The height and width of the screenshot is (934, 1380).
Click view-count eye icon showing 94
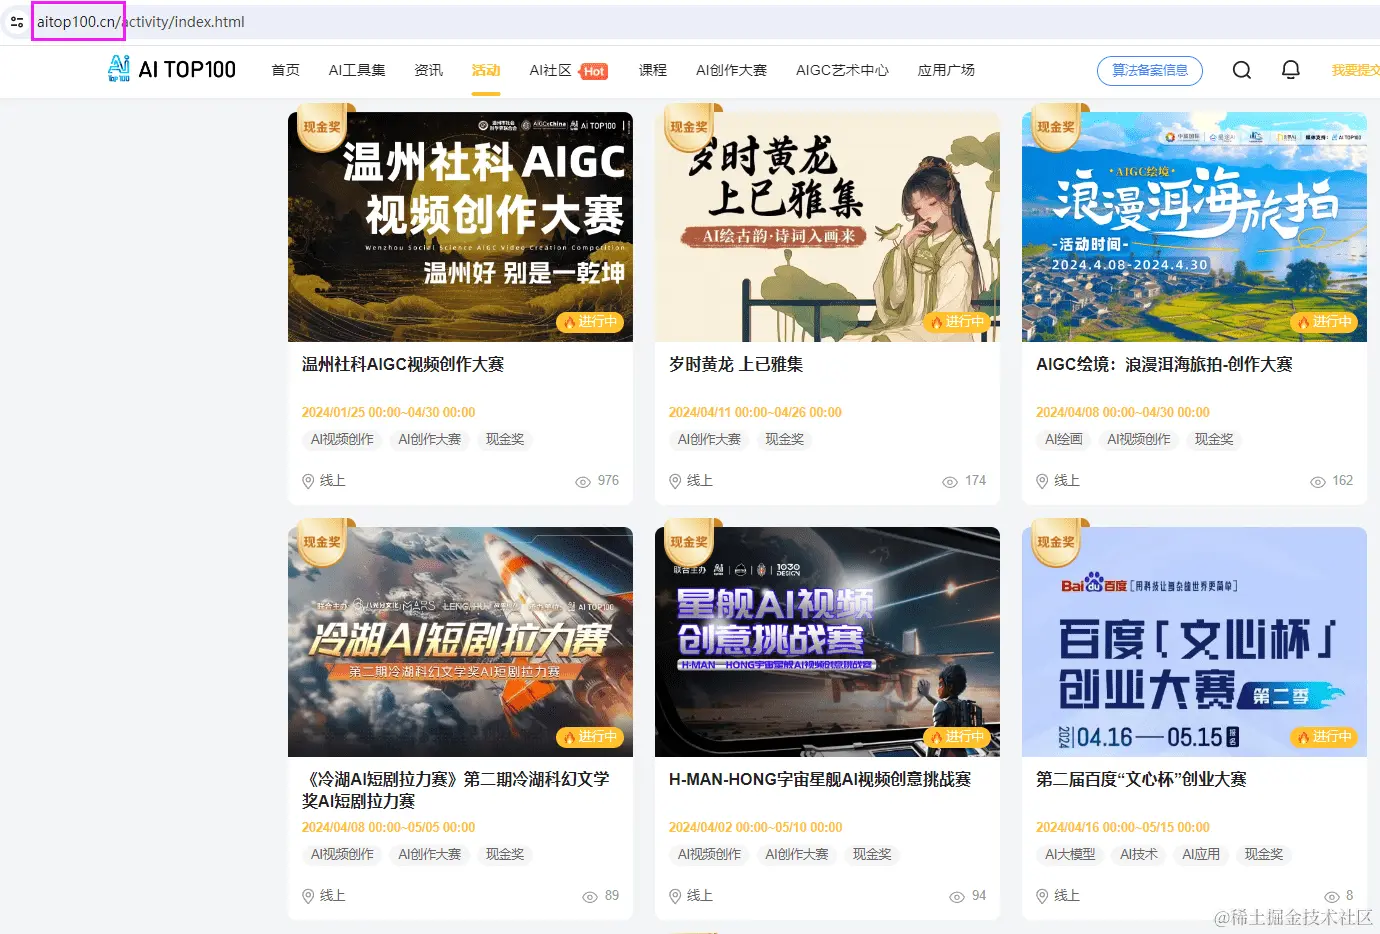coord(957,897)
